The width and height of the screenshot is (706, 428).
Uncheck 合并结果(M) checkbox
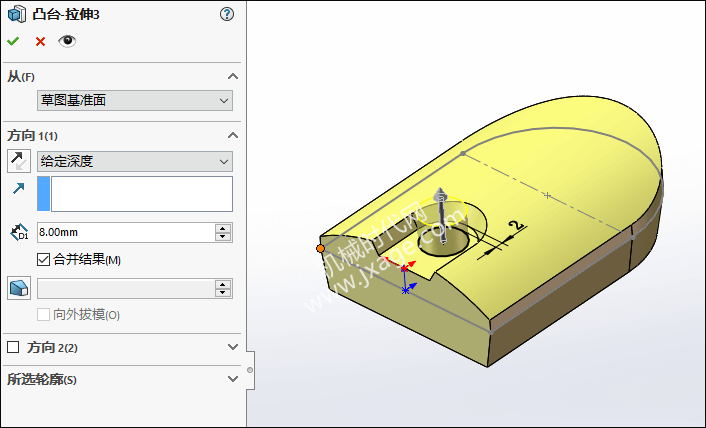[43, 259]
